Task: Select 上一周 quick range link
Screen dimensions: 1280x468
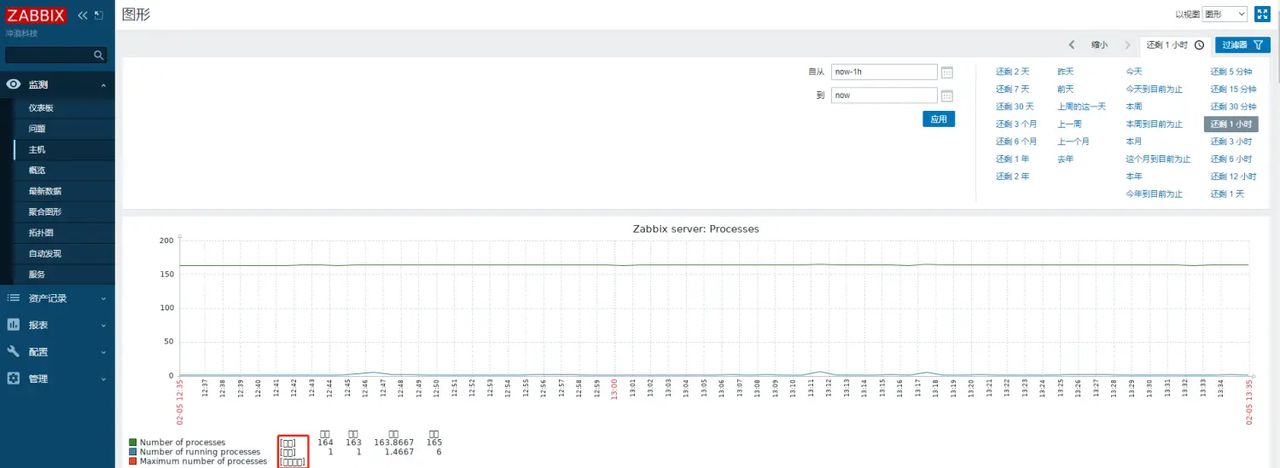Action: tap(1070, 124)
